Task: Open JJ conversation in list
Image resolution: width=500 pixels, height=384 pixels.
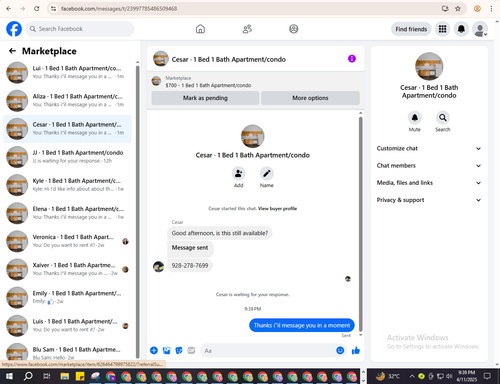Action: [x=67, y=157]
